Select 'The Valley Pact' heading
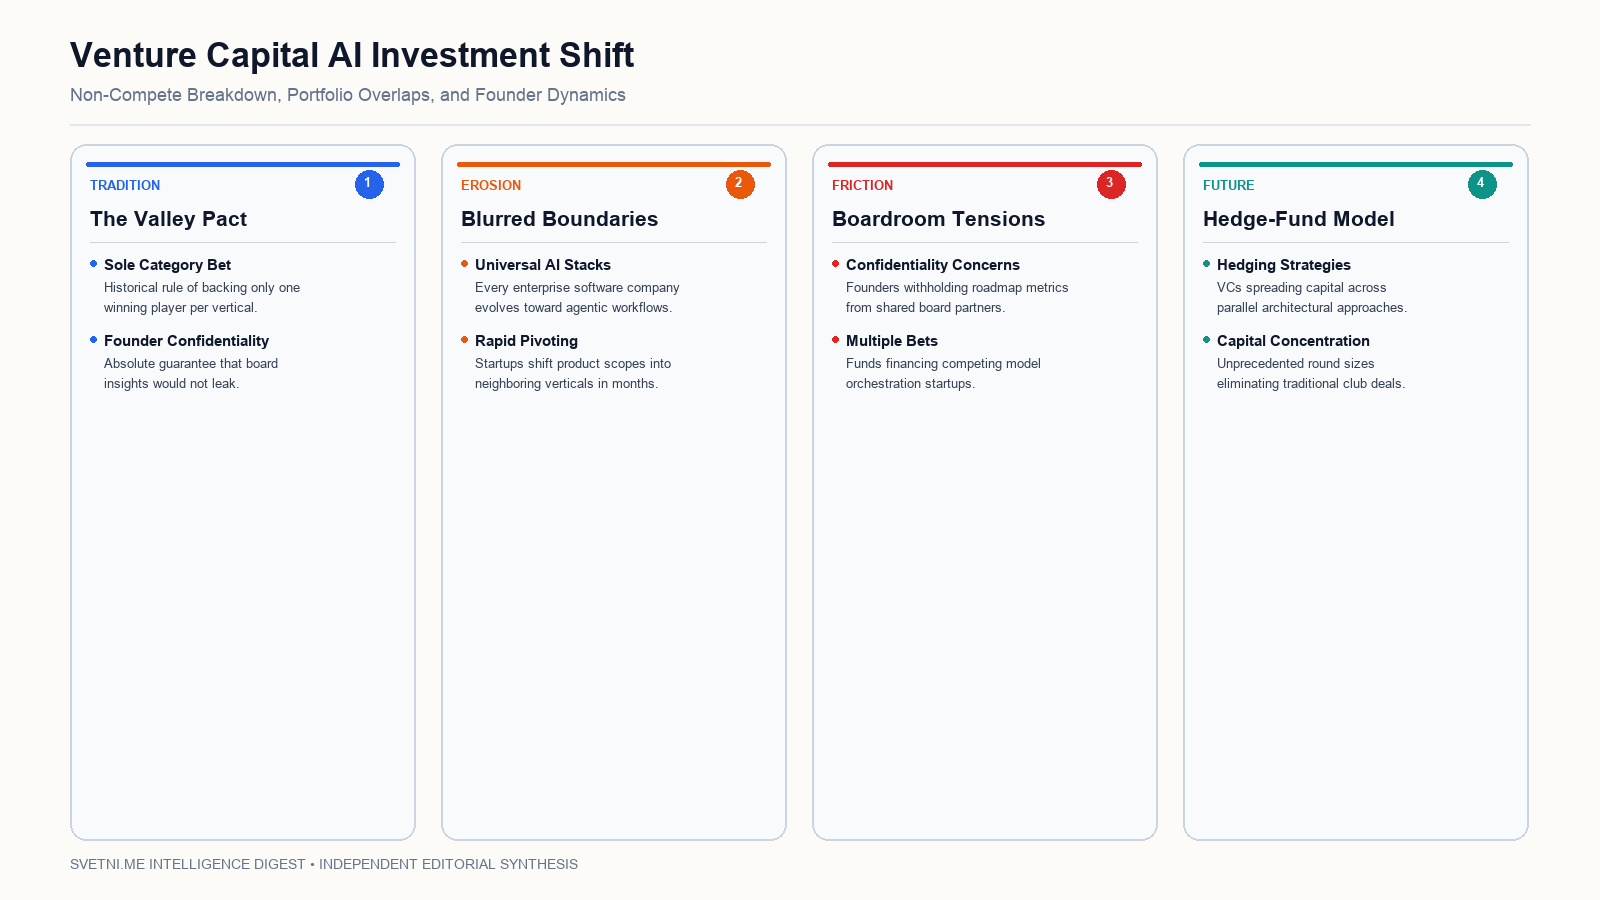This screenshot has width=1600, height=900. tap(168, 219)
